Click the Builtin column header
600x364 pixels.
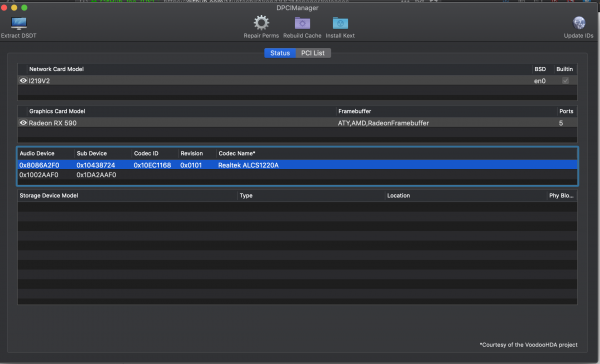(565, 69)
